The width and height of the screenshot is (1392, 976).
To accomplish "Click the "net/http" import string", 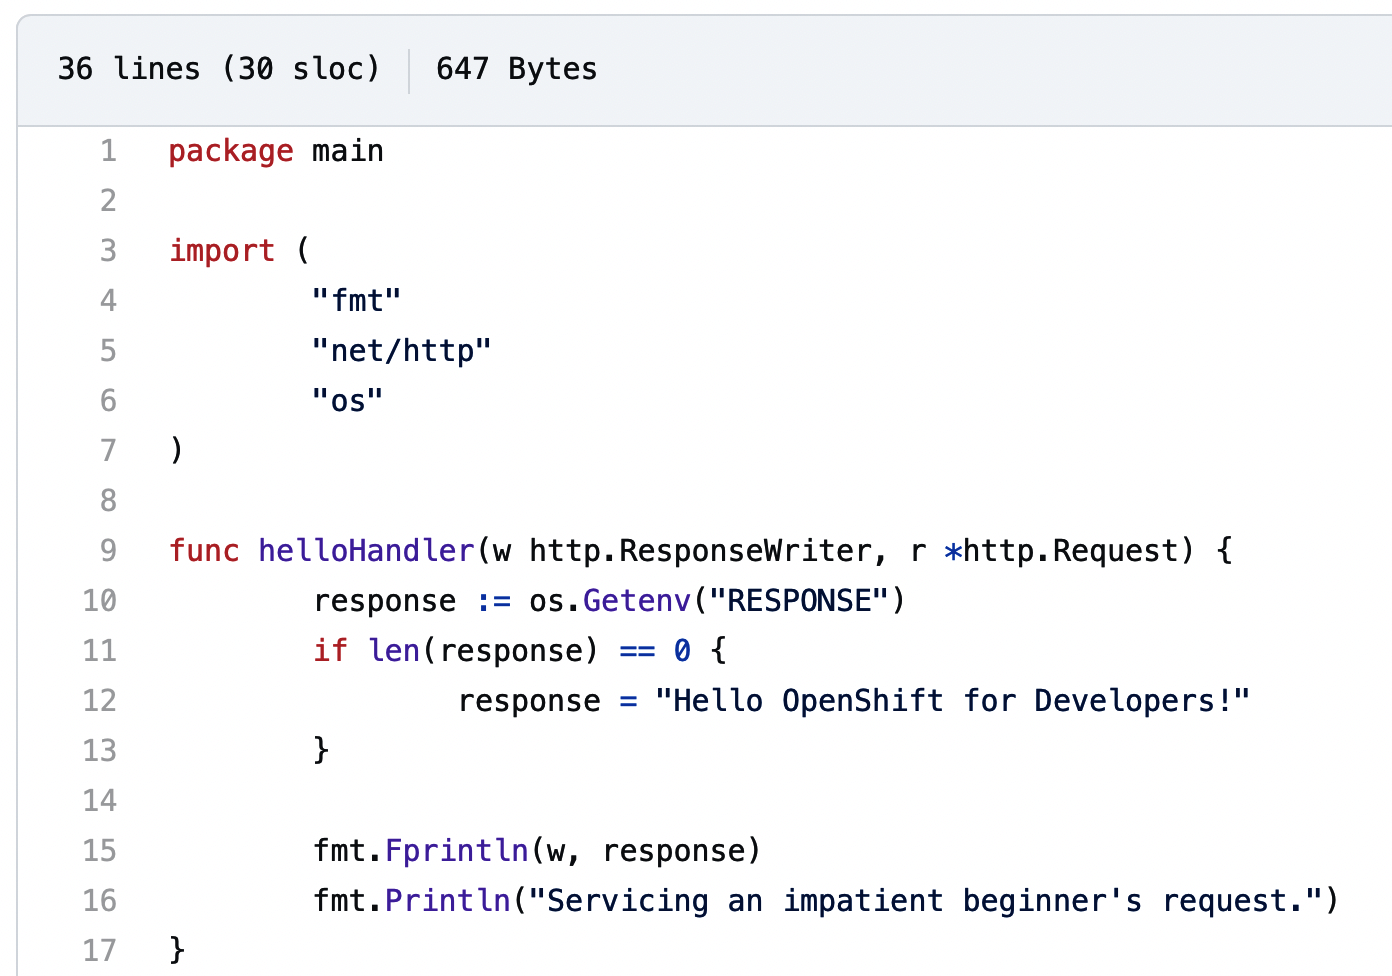I will (402, 350).
